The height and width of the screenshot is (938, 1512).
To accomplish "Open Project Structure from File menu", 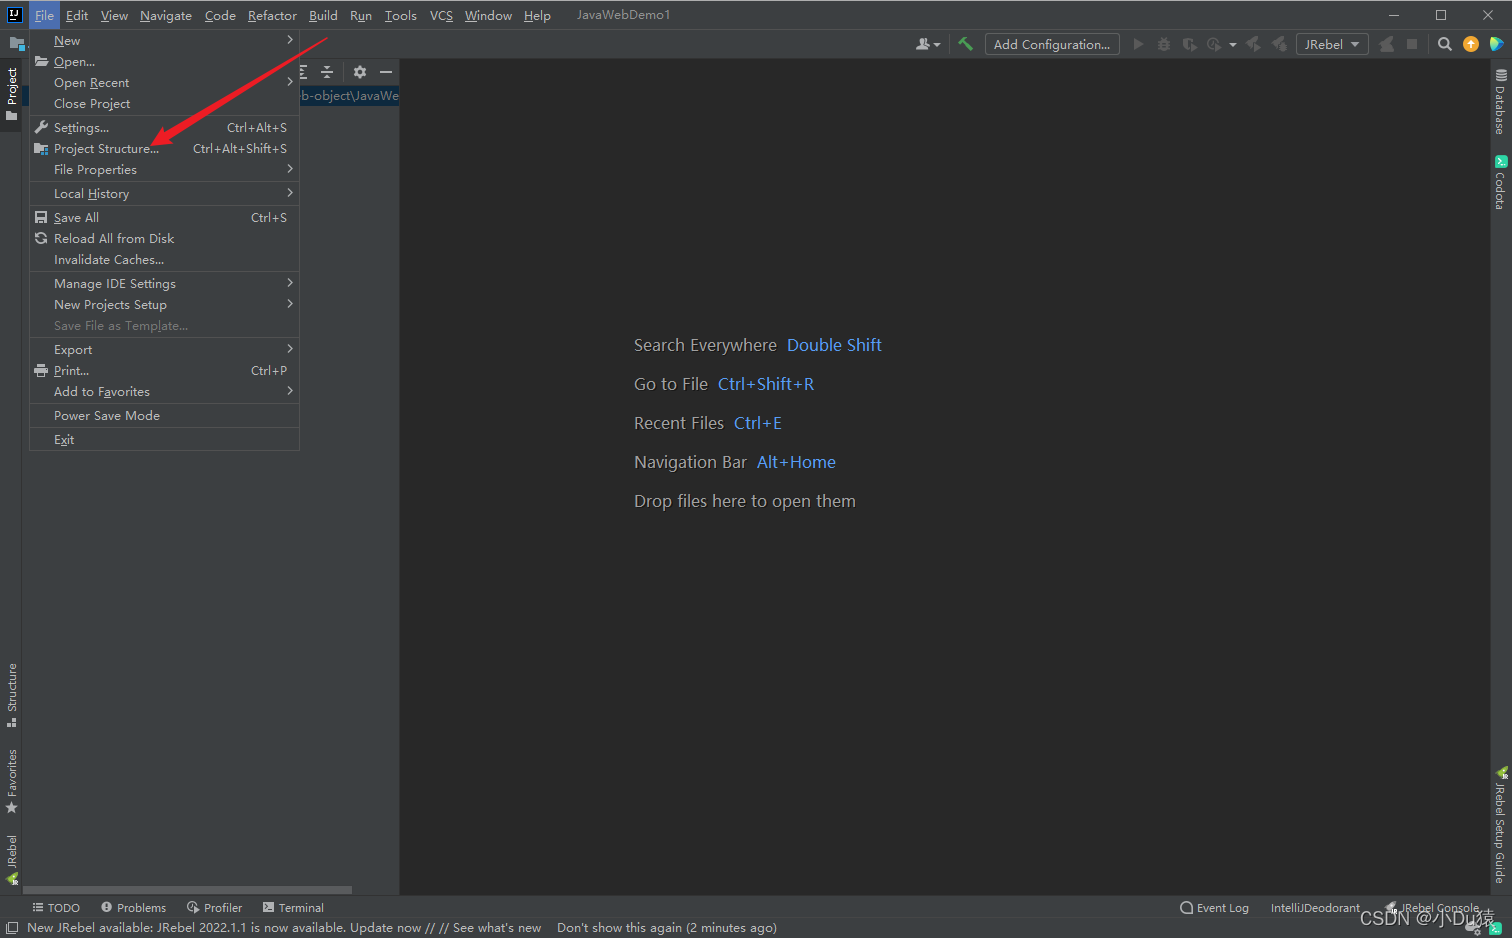I will click(164, 149).
